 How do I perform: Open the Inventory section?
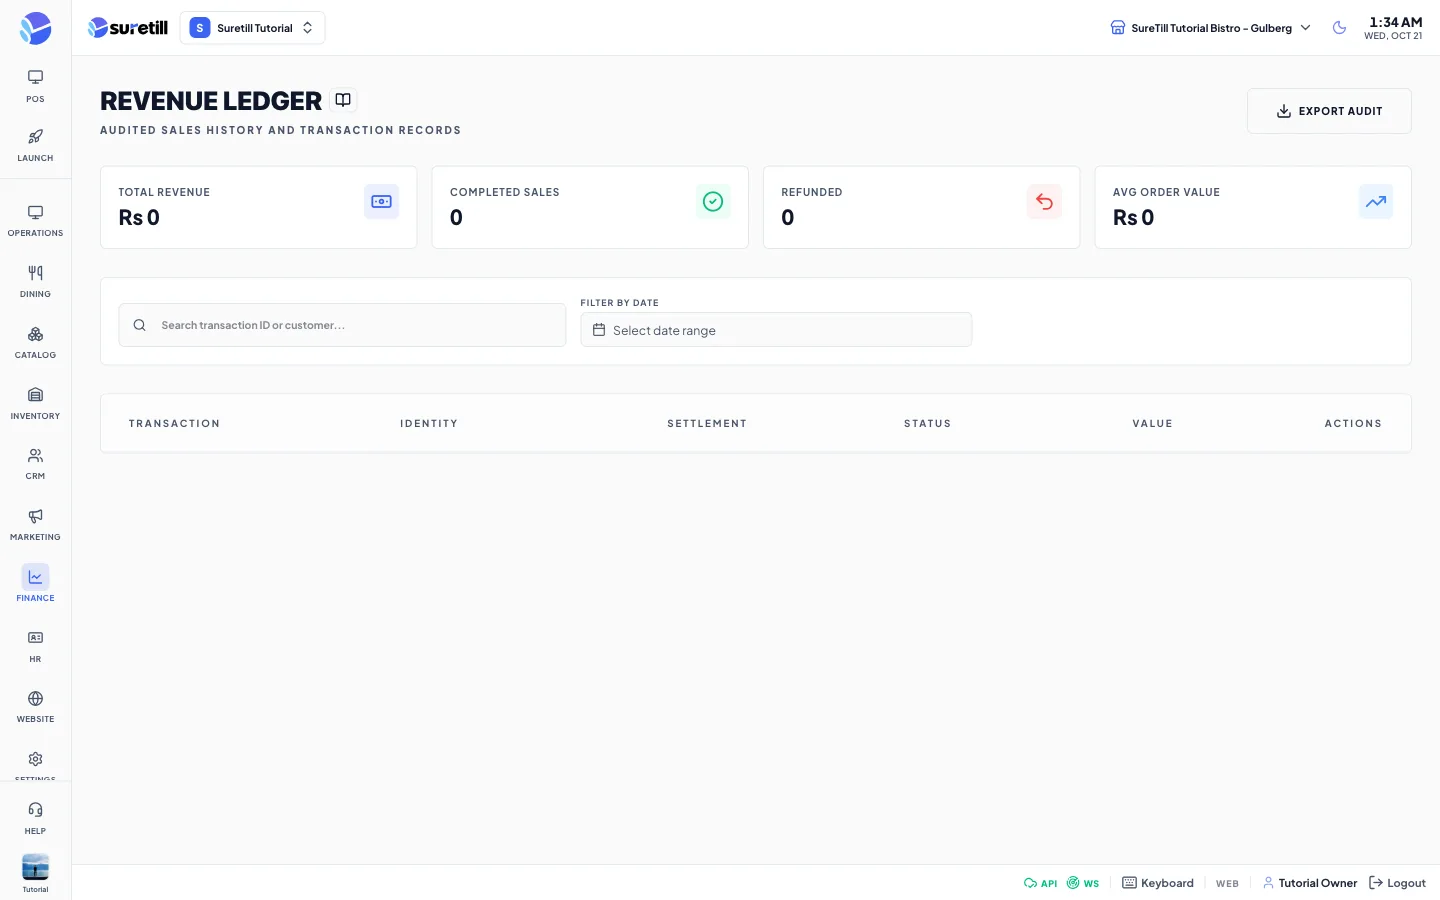click(x=35, y=404)
